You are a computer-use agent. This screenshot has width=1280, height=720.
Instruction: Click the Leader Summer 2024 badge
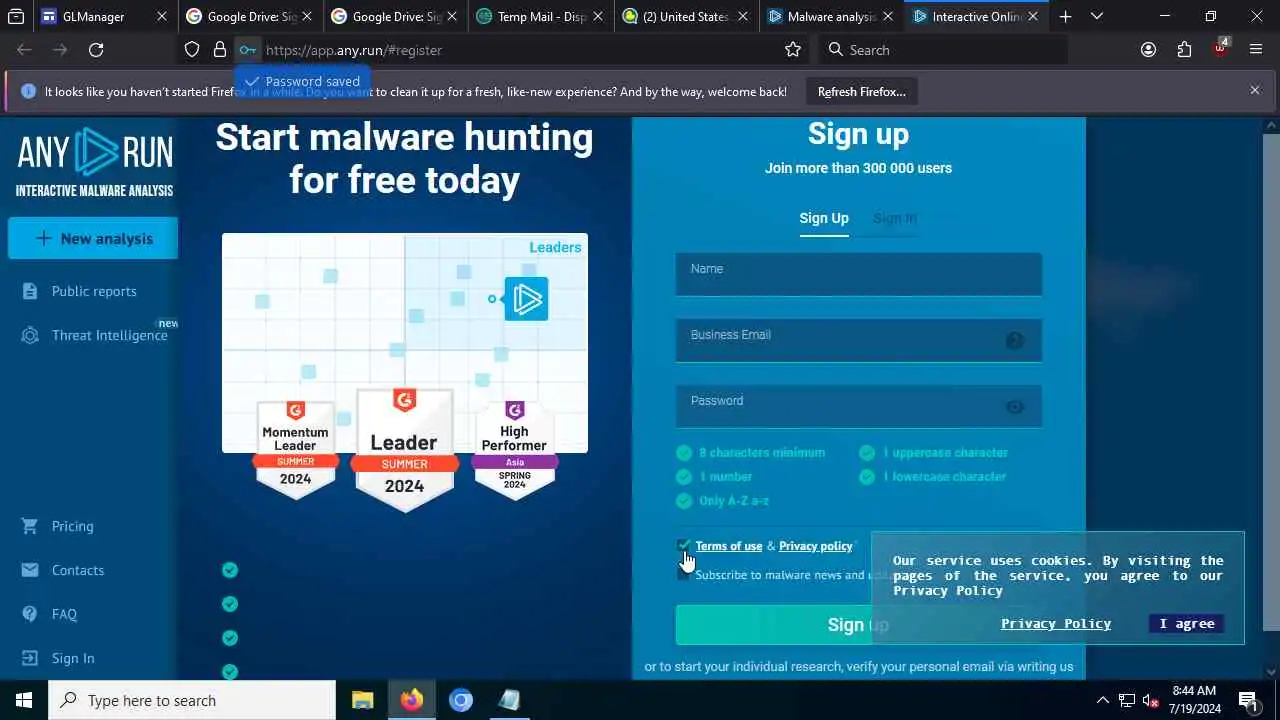(x=404, y=450)
